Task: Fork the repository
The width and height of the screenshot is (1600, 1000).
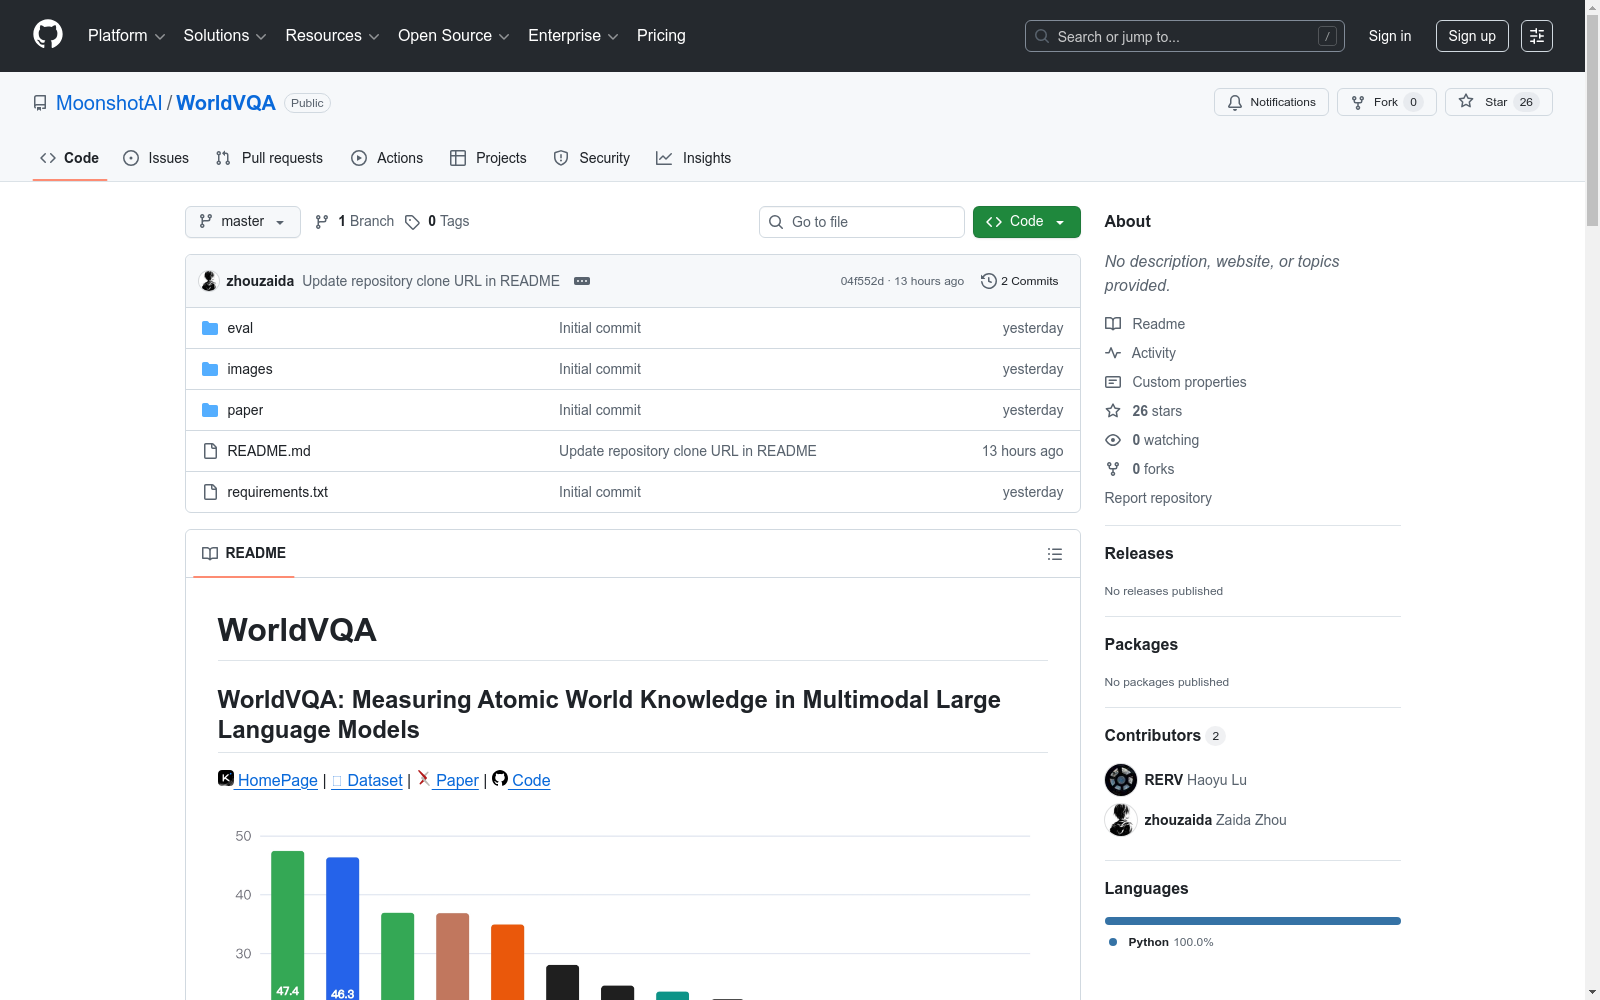Action: click(1386, 102)
